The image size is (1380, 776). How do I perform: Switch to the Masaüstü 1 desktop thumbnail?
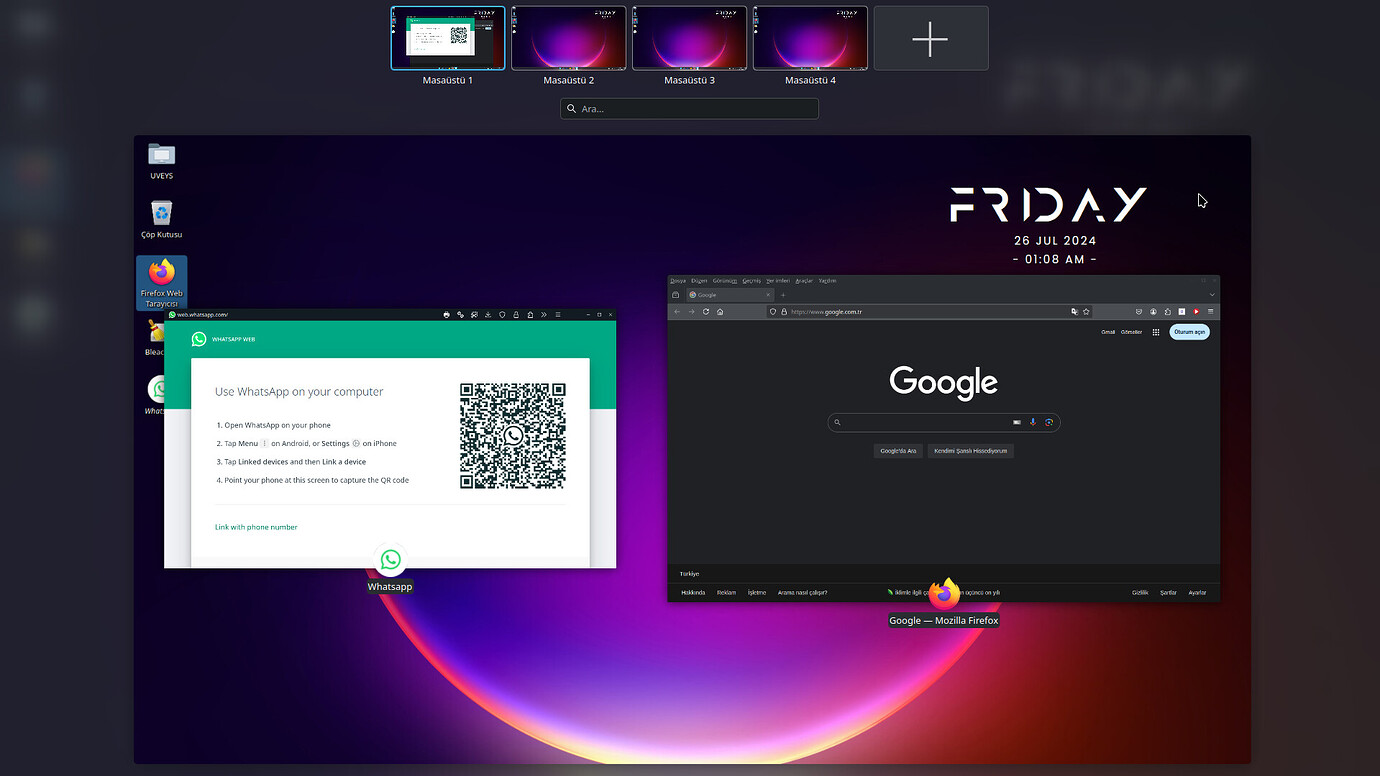(x=448, y=38)
